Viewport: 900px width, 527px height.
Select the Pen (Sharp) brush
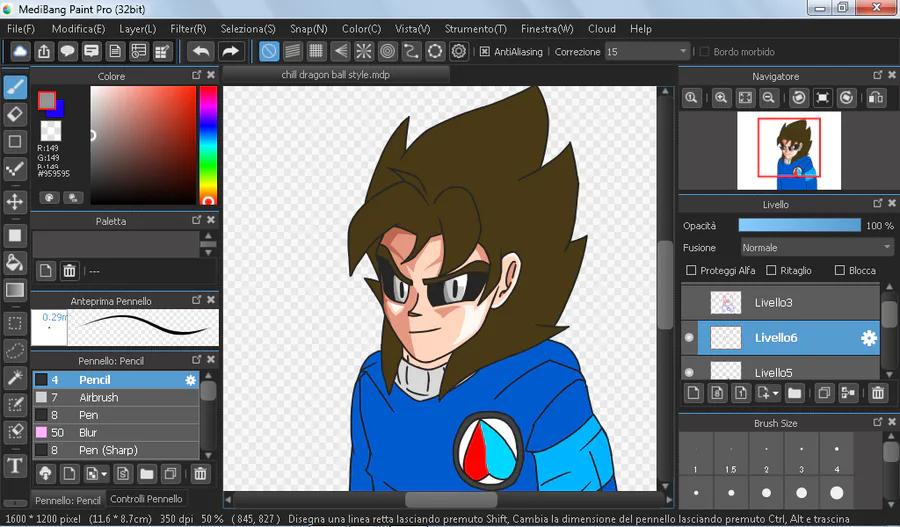(x=116, y=450)
